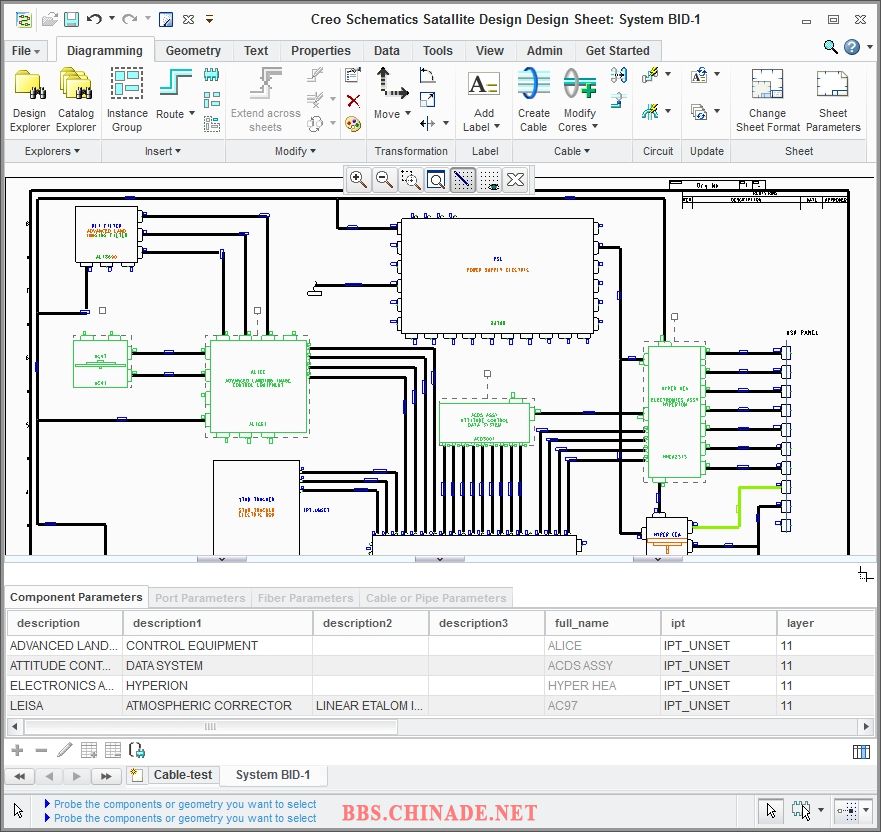This screenshot has width=881, height=832.
Task: Expand the Cable group dropdown
Action: click(571, 151)
